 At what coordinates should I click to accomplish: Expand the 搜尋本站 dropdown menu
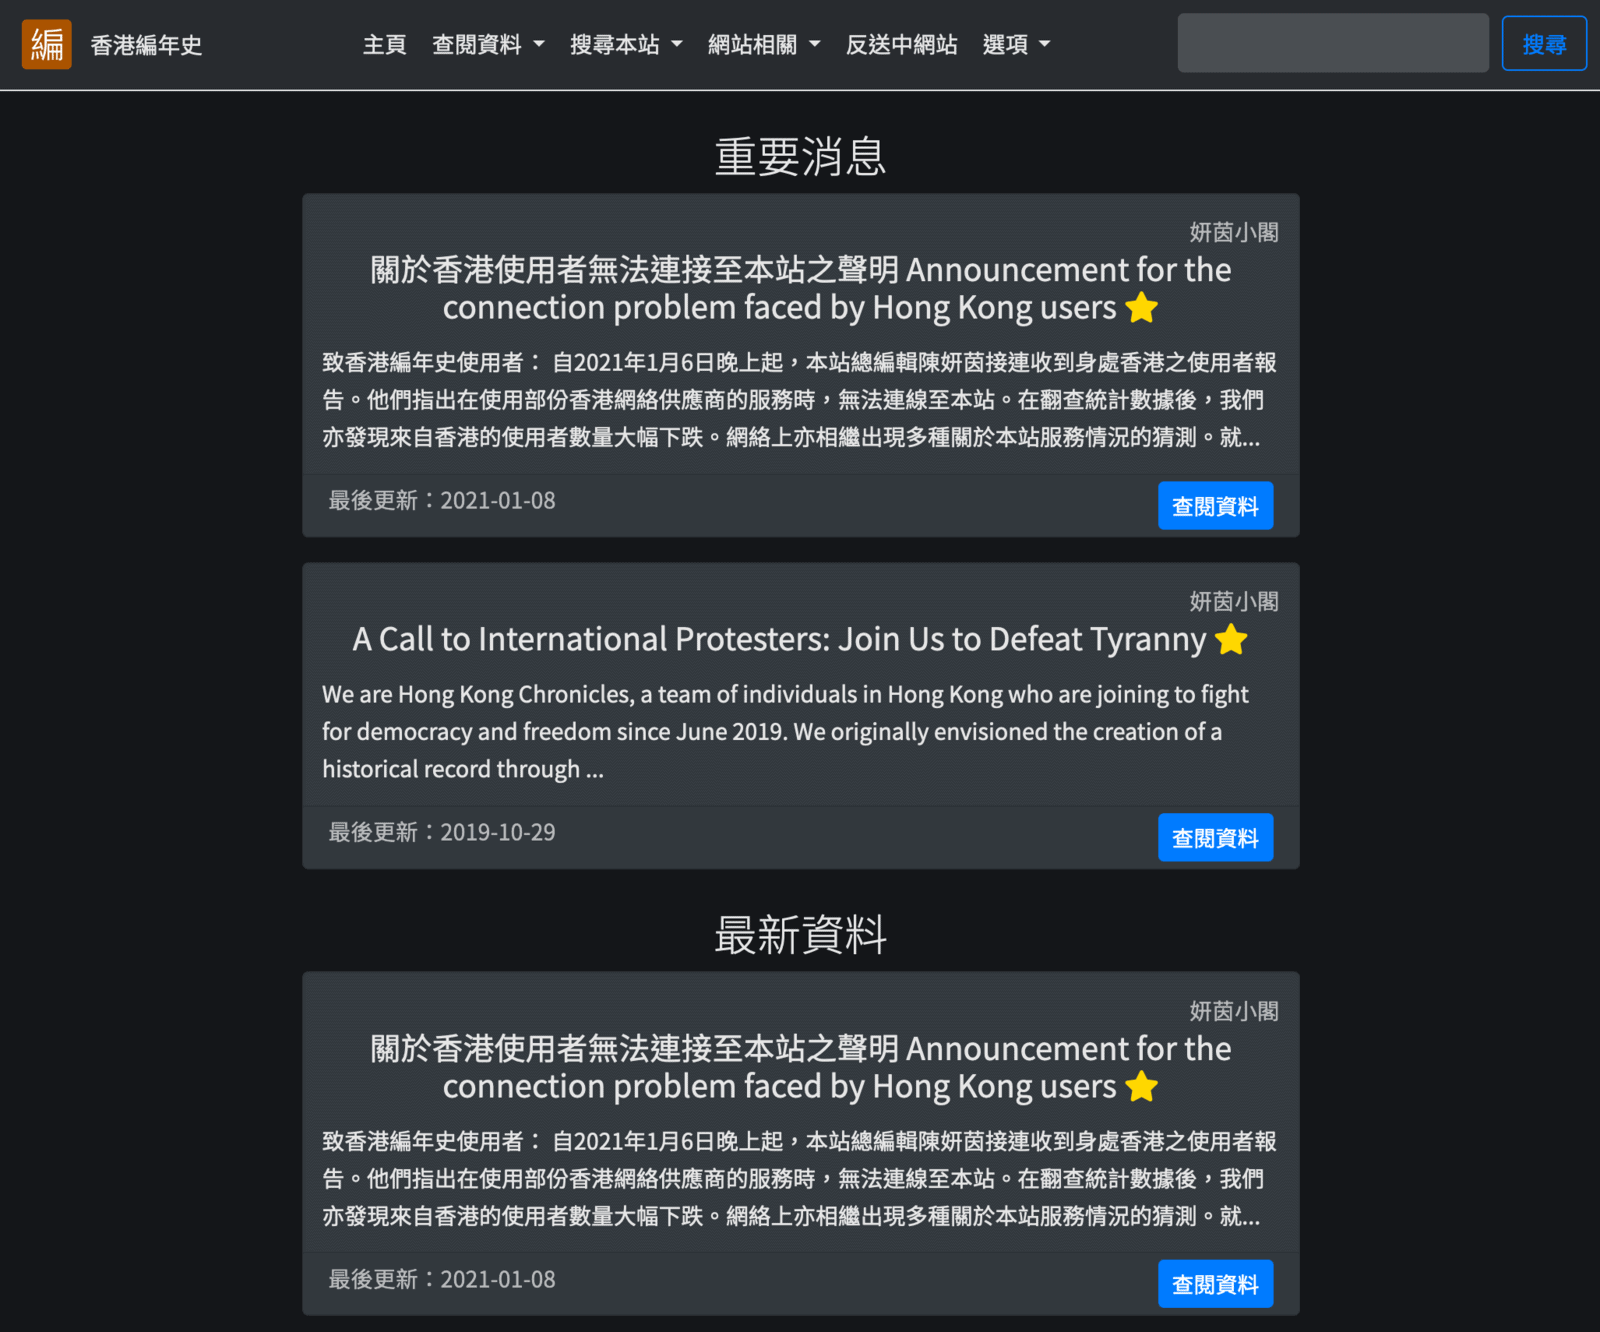(626, 44)
